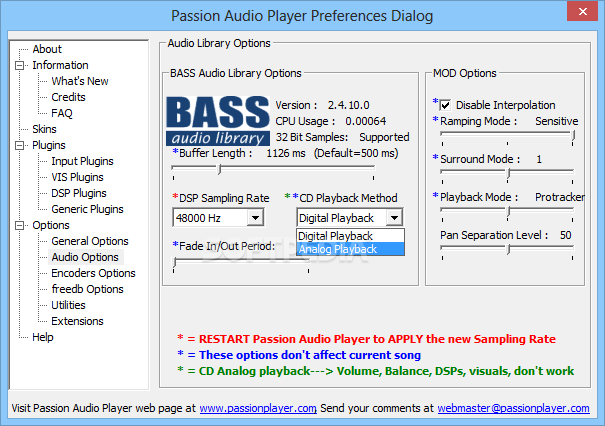Click the CPU Usage 0.00064 value
The width and height of the screenshot is (605, 426).
pos(365,121)
